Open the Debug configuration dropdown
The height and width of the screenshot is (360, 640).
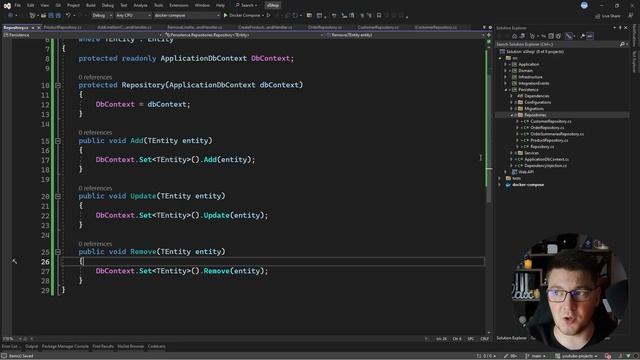pos(102,16)
